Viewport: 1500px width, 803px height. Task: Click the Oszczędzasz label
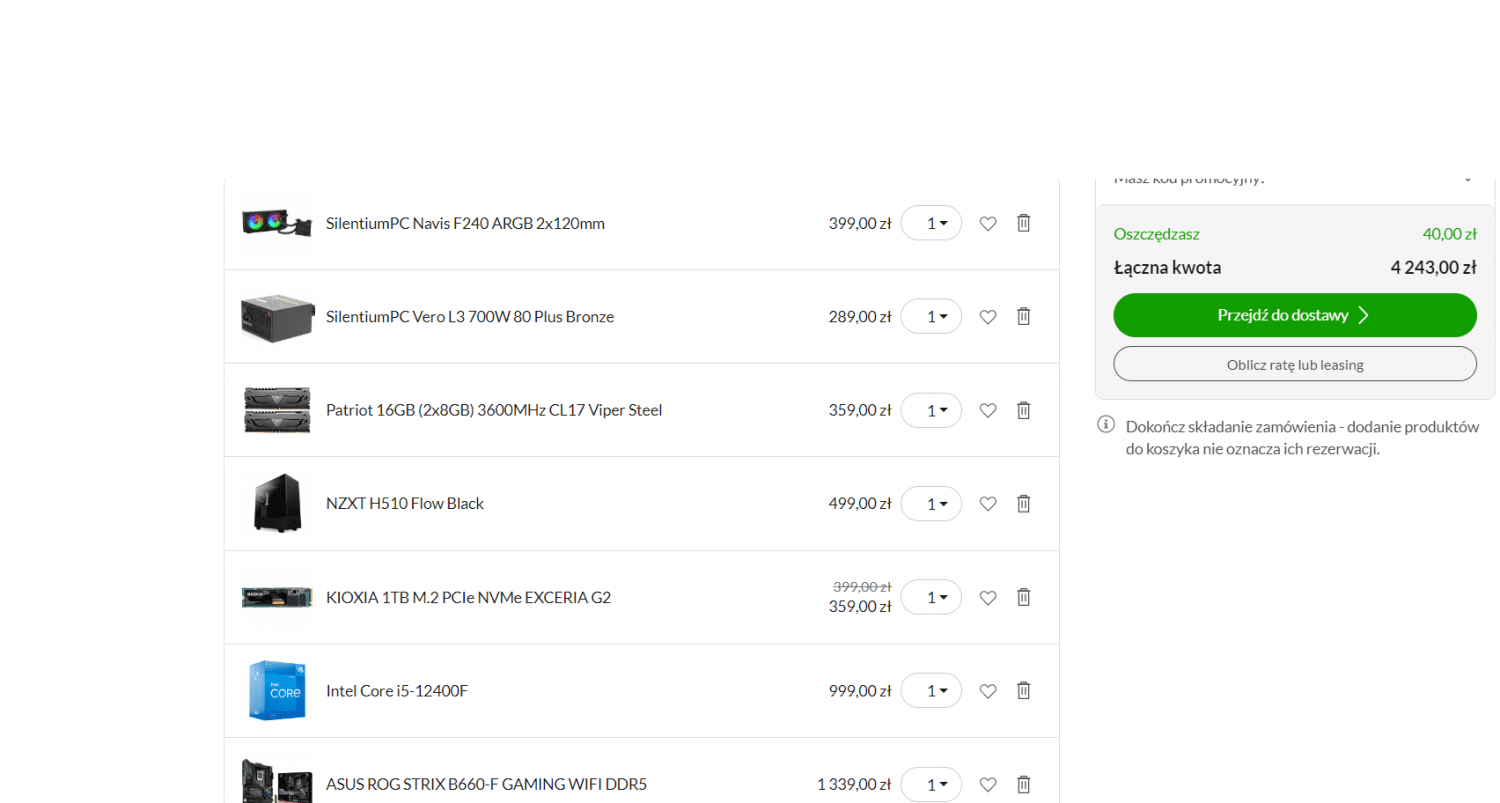point(1156,234)
